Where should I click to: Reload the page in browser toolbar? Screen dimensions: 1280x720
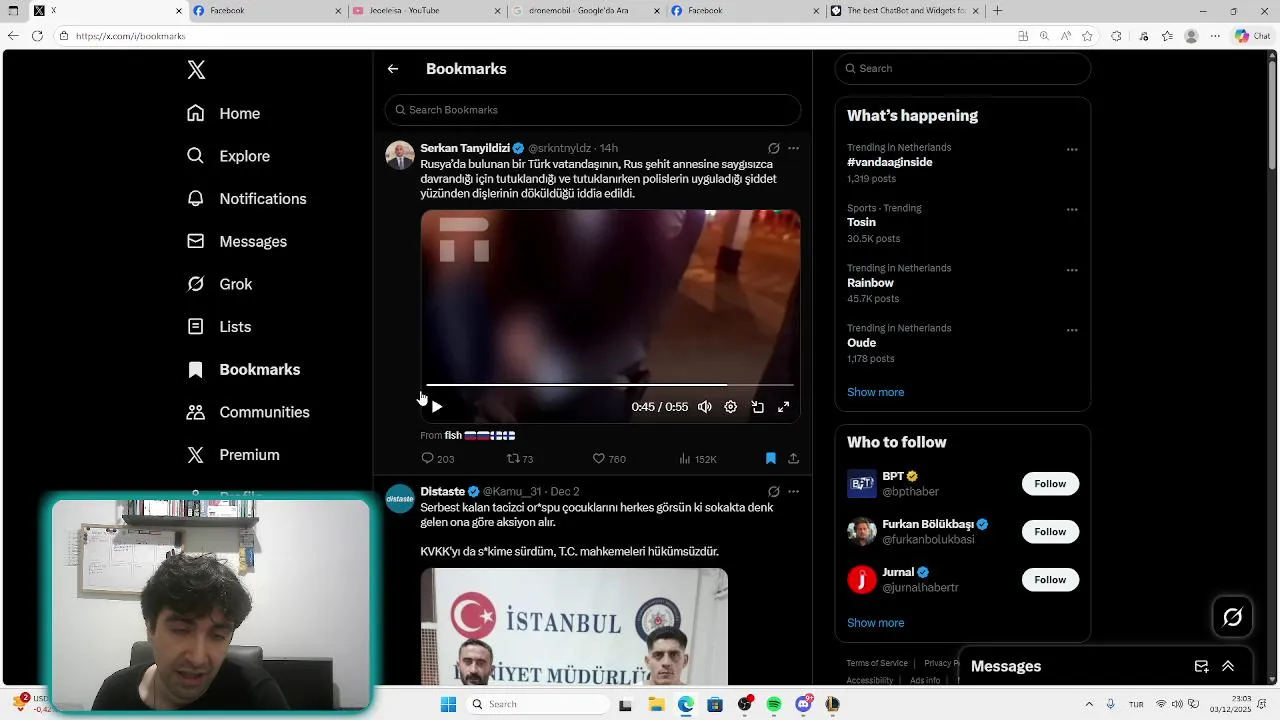[x=37, y=36]
